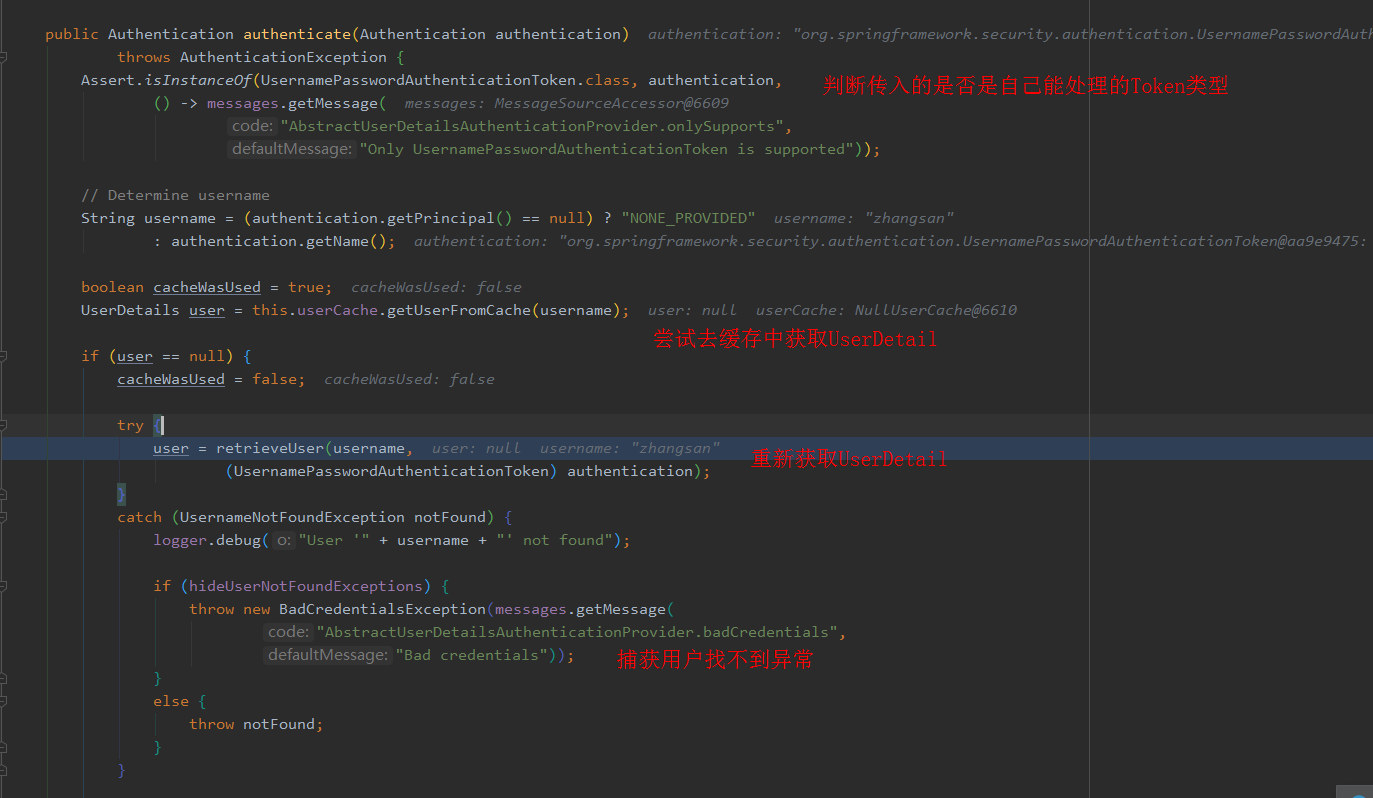Click the 'Assert' class reference
1373x798 pixels.
pyautogui.click(x=108, y=80)
